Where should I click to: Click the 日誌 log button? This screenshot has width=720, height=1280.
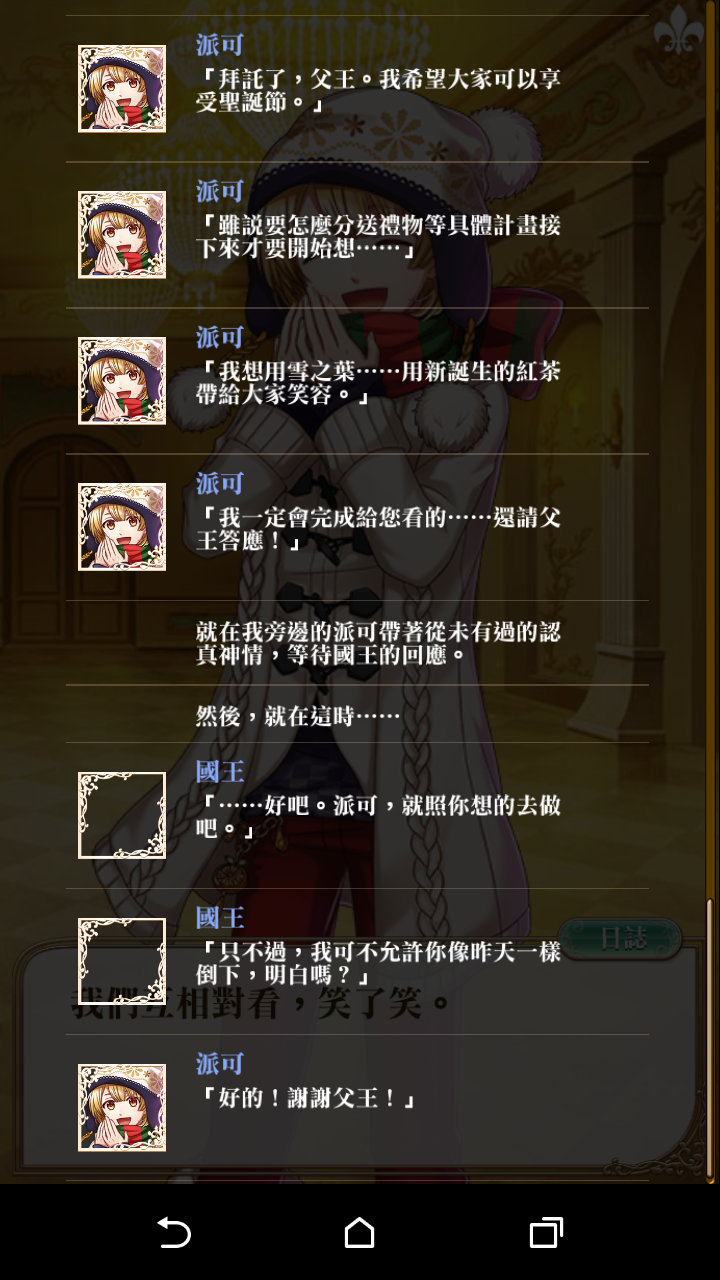pyautogui.click(x=621, y=938)
